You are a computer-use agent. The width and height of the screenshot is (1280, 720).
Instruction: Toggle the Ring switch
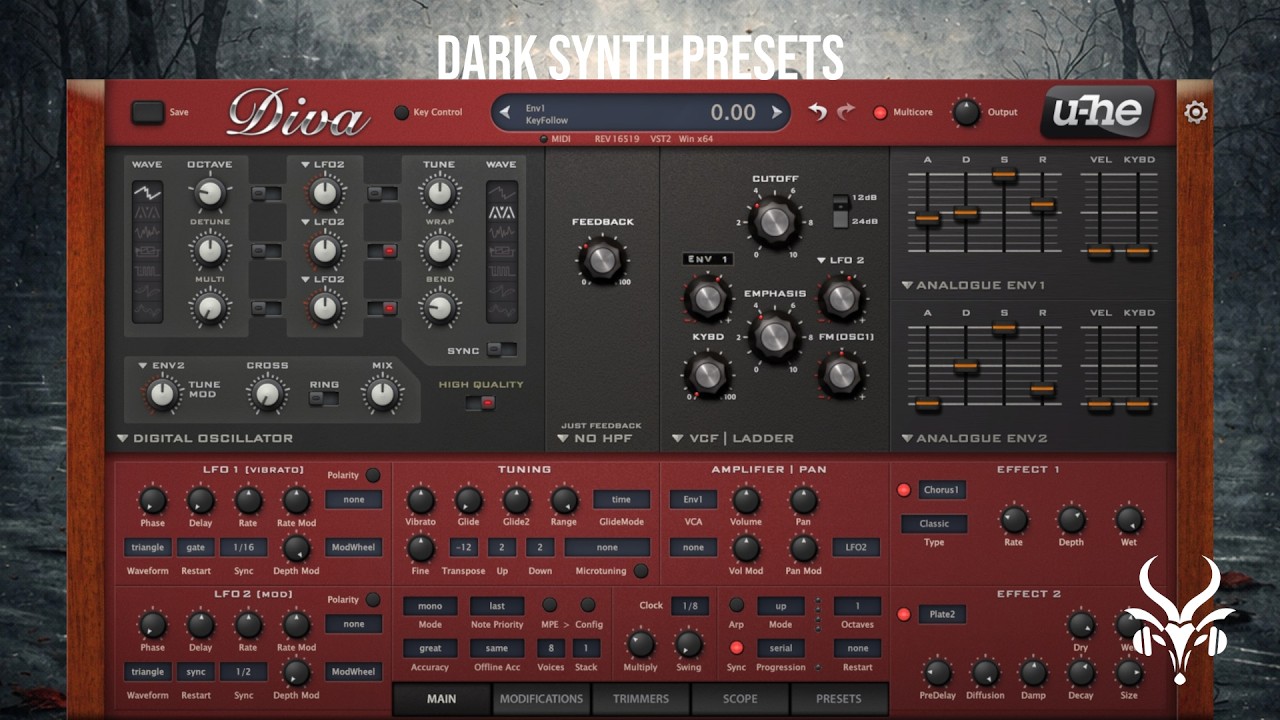[324, 398]
